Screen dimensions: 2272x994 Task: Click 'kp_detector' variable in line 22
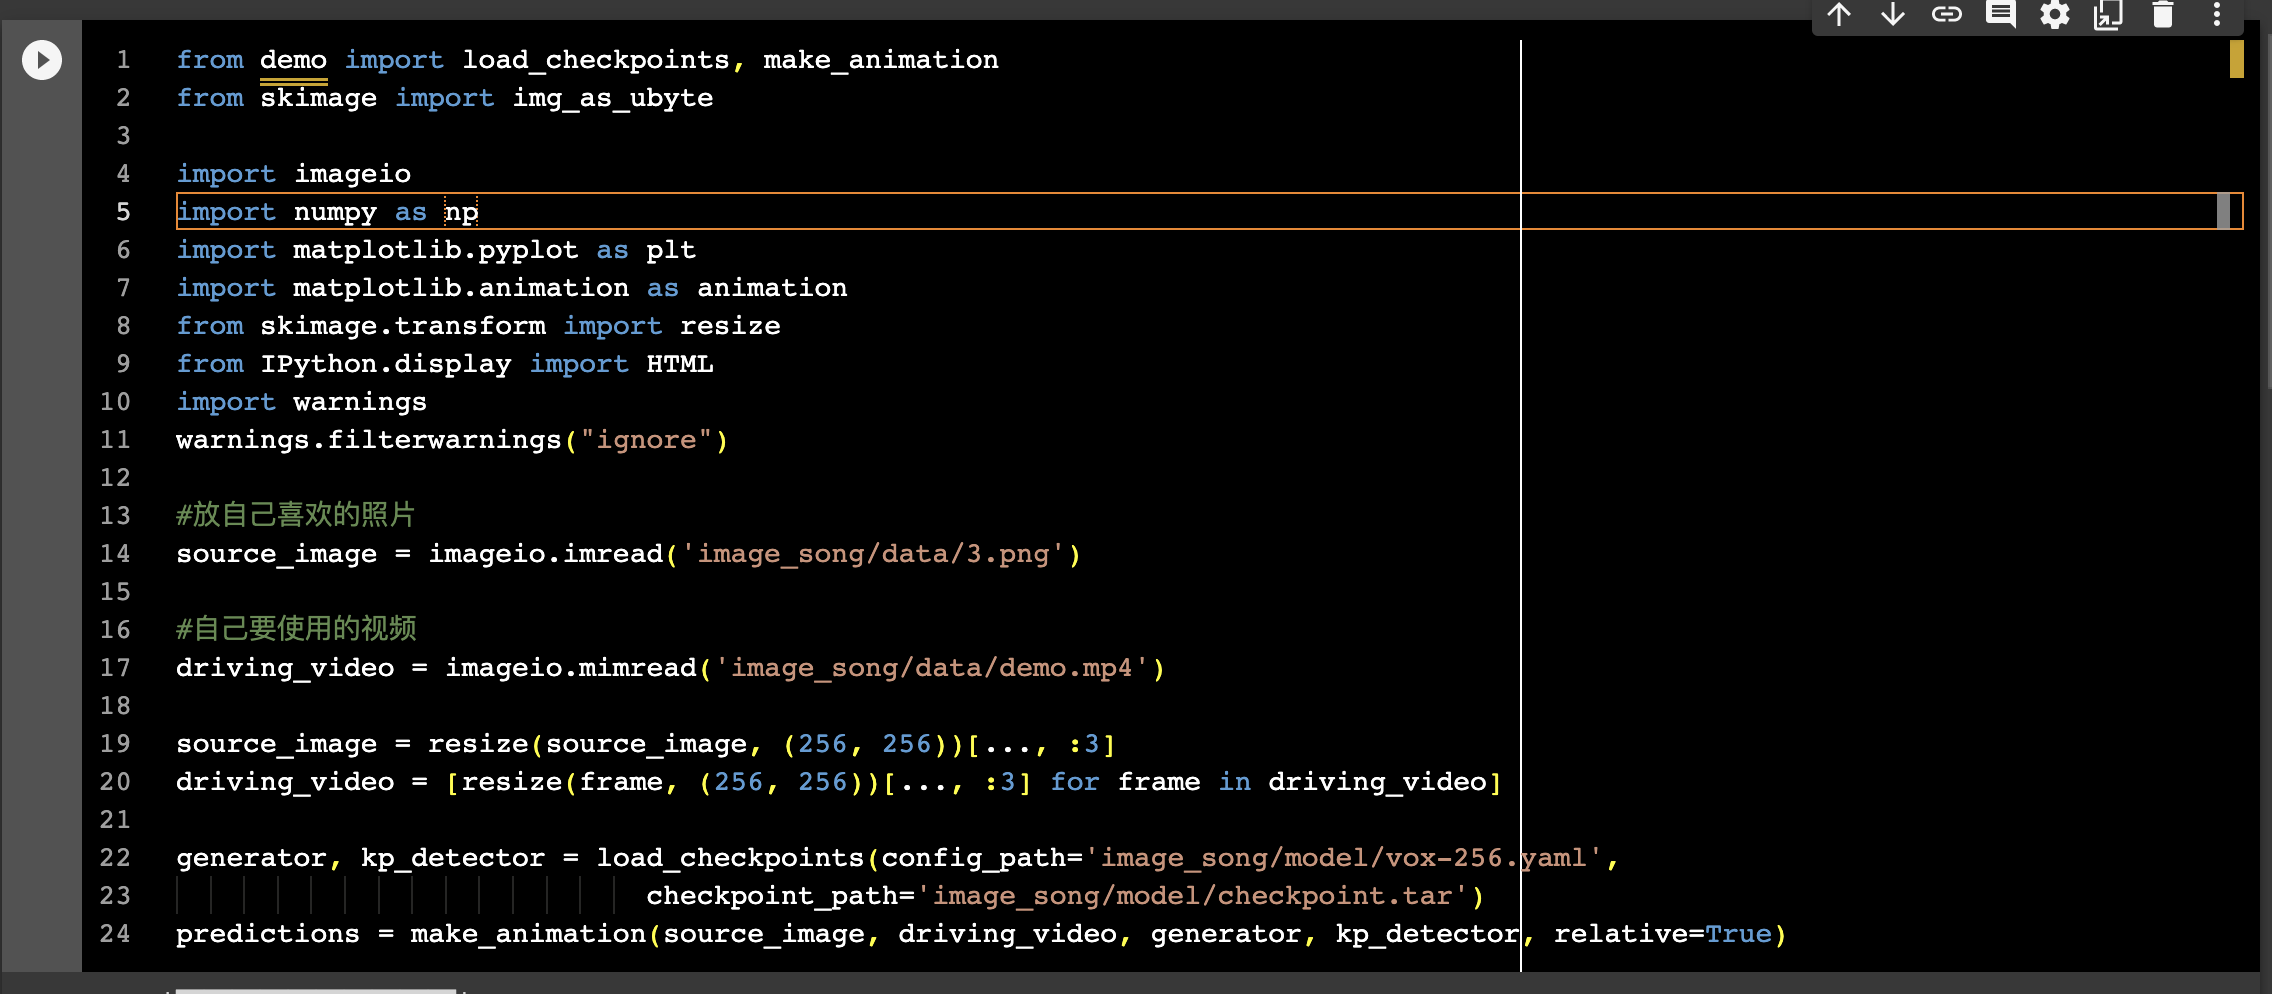pos(453,858)
